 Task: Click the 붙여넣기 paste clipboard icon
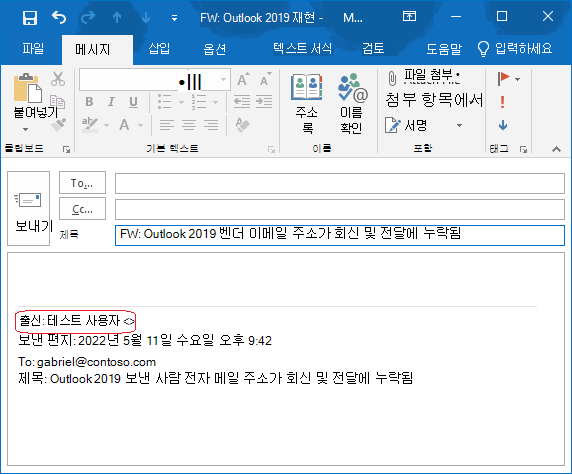[x=28, y=88]
